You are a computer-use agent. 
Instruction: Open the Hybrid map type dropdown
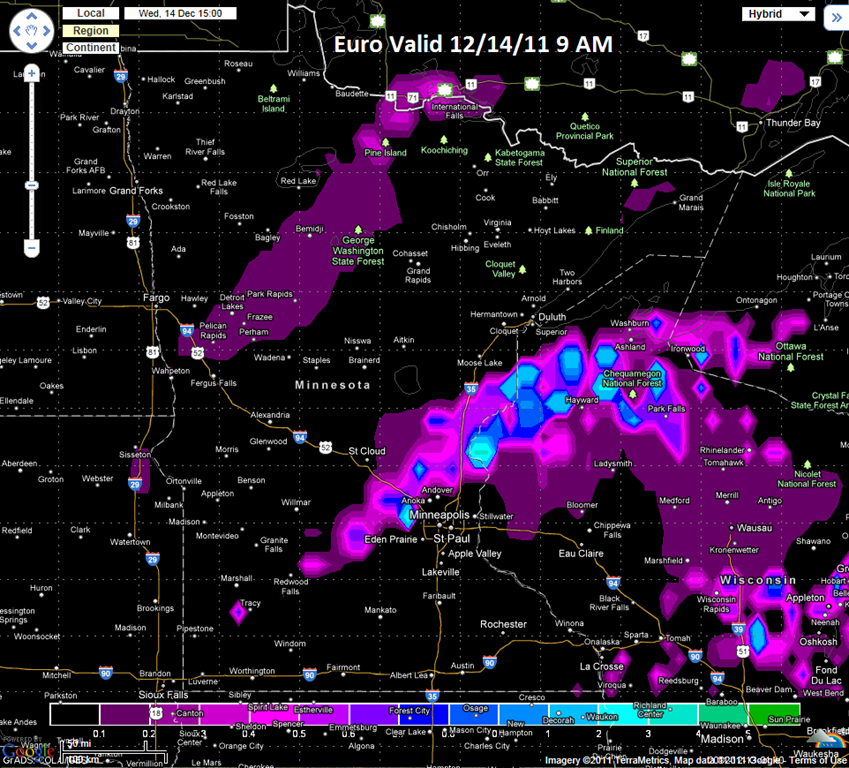click(x=778, y=14)
